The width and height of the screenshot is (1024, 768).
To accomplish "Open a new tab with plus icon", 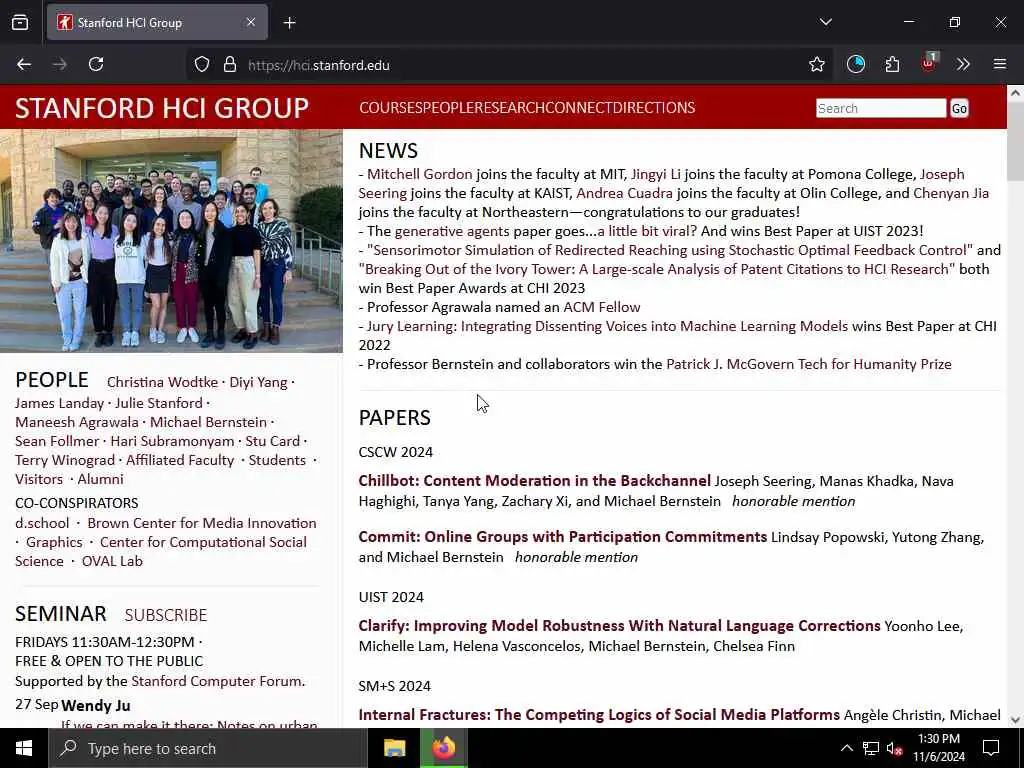I will 290,23.
